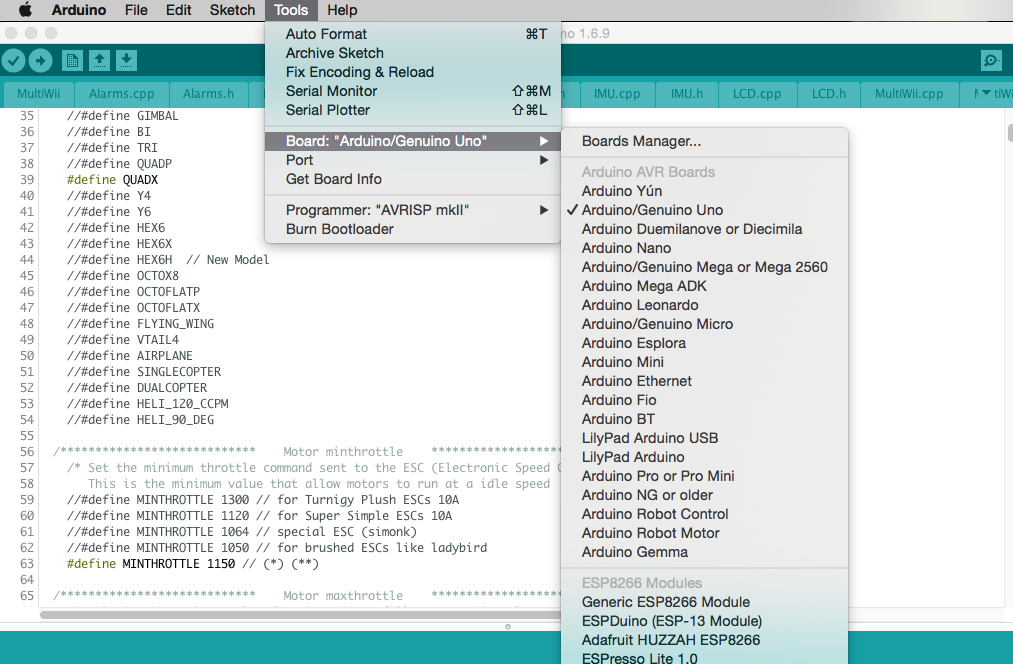Image resolution: width=1013 pixels, height=664 pixels.
Task: Click the Save sketch down-arrow icon
Action: 126,61
